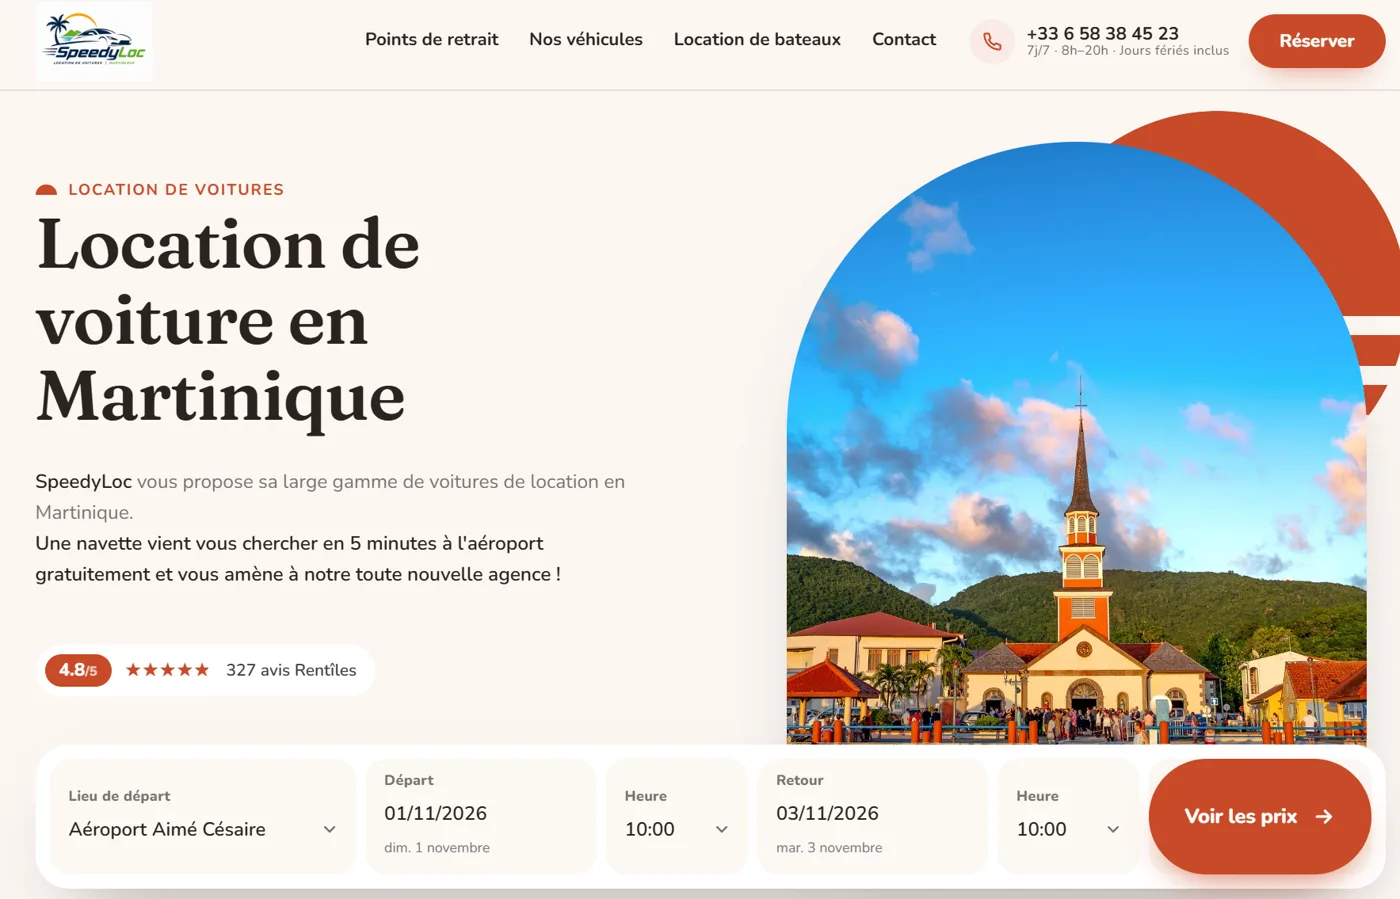Open Points de retrait menu item
Image resolution: width=1400 pixels, height=899 pixels.
tap(431, 40)
